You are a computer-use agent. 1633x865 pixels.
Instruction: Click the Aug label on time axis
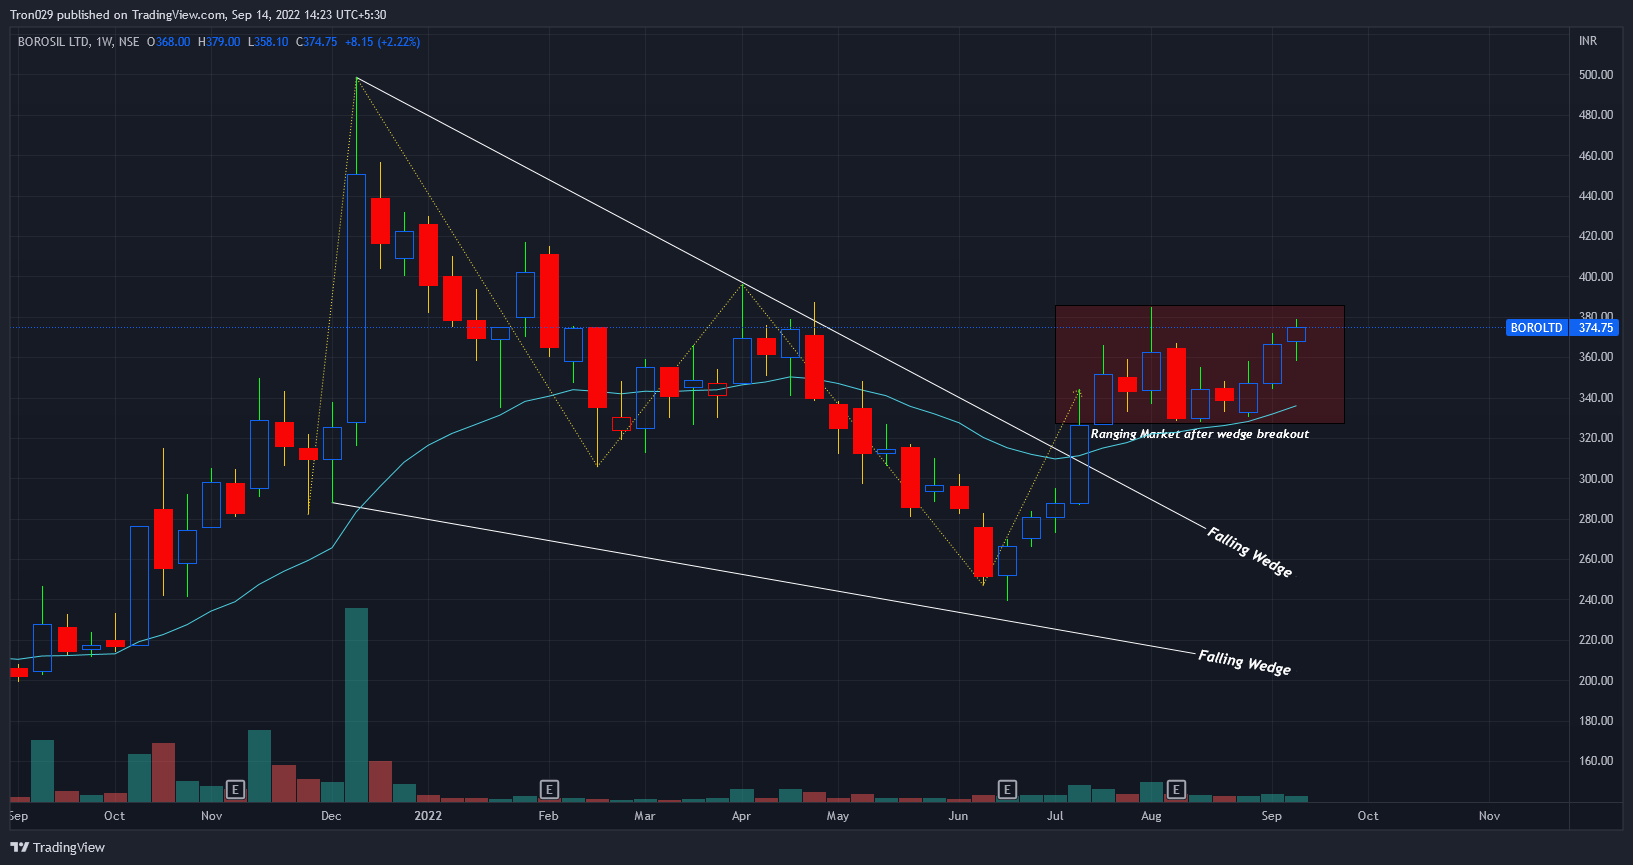point(1151,816)
